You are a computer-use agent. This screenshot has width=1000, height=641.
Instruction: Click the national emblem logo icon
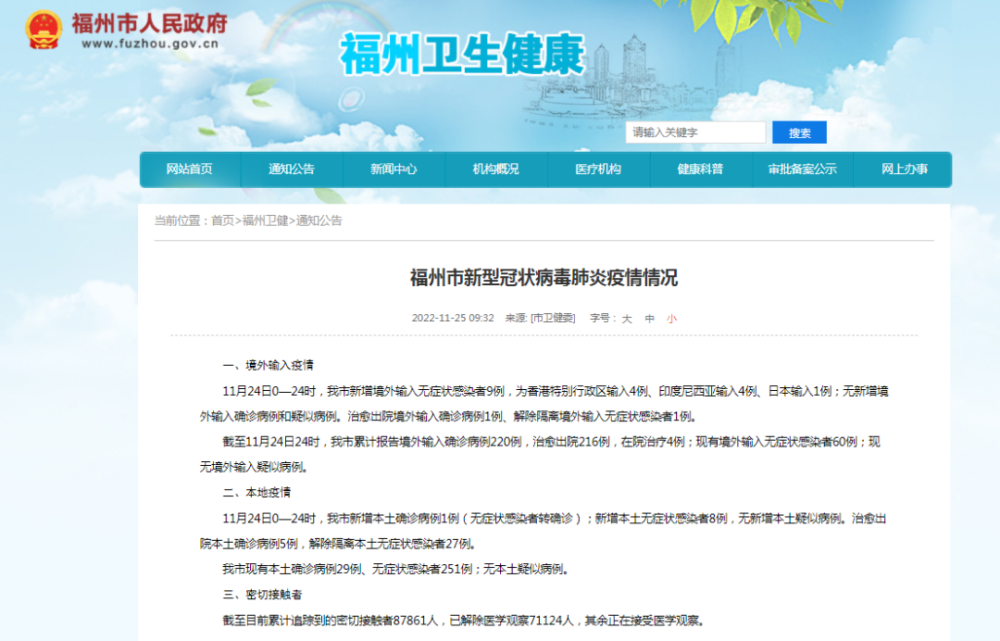coord(43,29)
